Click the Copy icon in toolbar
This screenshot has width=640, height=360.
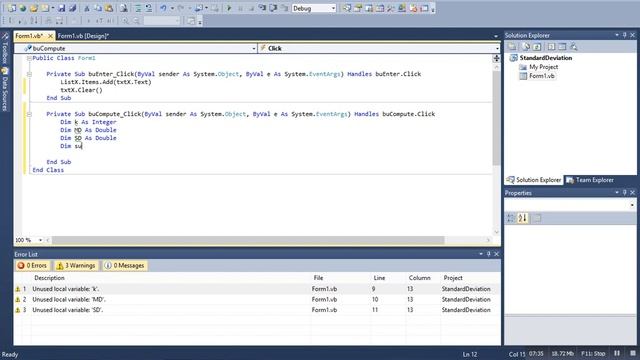pyautogui.click(x=98, y=8)
